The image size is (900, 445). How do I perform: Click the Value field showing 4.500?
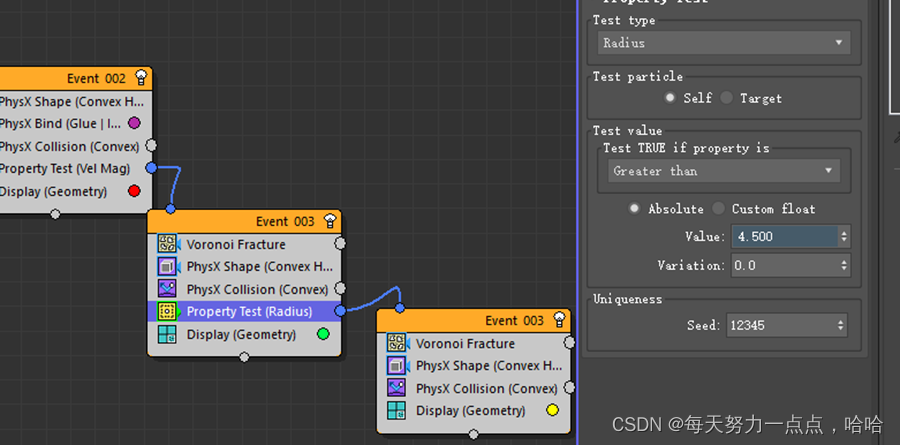(784, 237)
